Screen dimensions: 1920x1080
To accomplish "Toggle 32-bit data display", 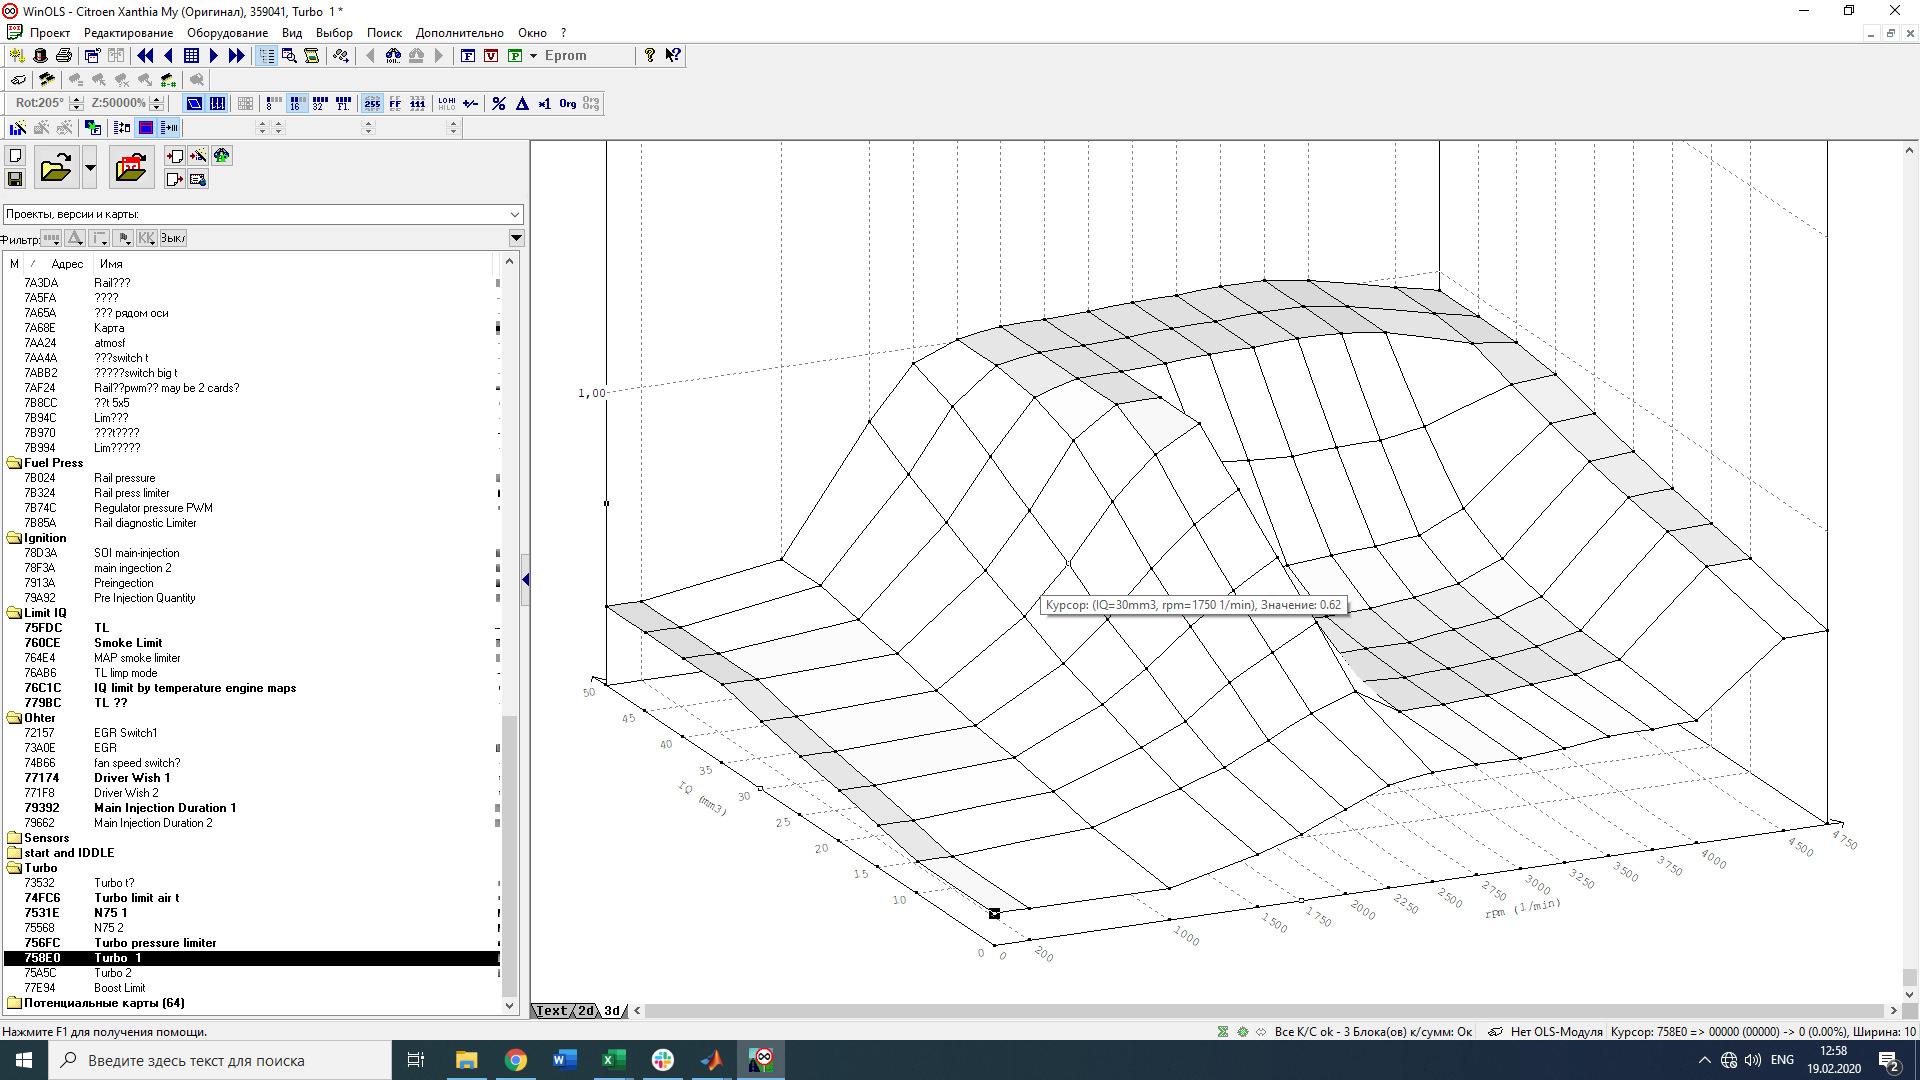I will point(320,103).
